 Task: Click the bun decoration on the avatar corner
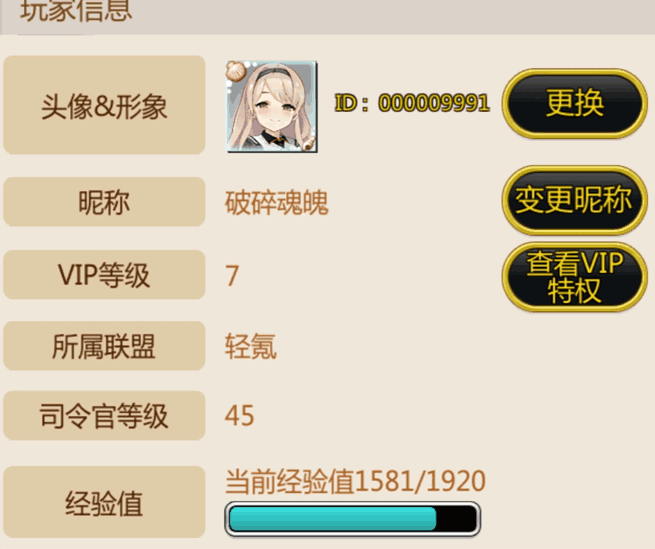click(x=237, y=71)
